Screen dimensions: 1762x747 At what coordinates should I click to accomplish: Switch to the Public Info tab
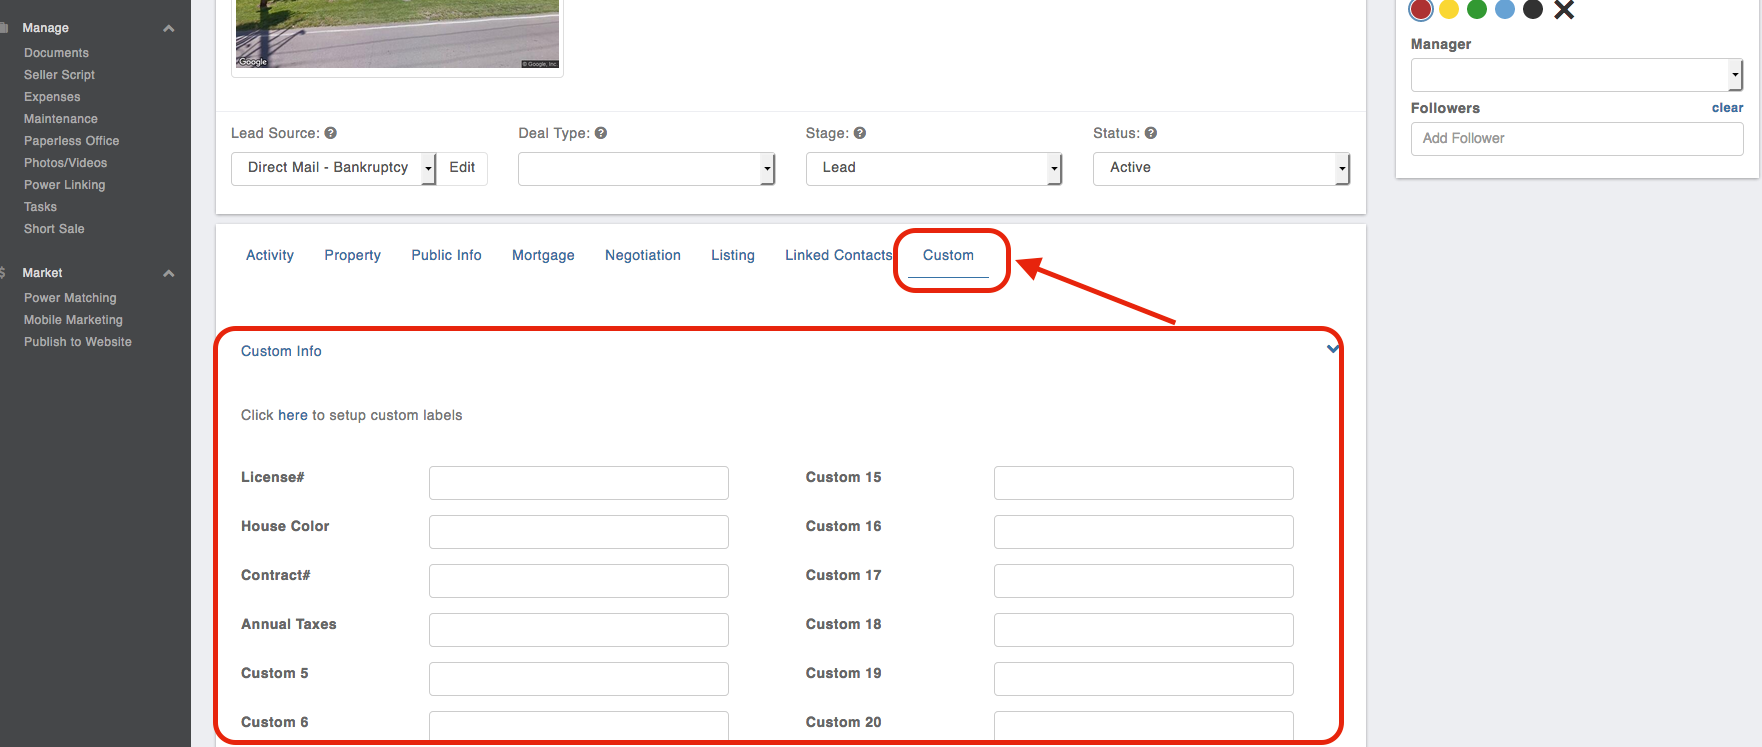[446, 255]
